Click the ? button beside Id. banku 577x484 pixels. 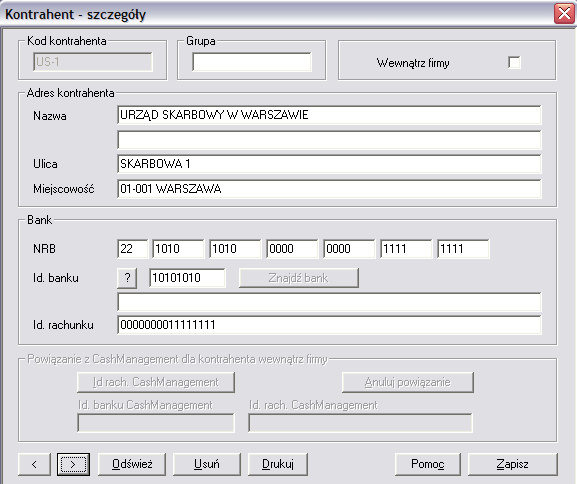[x=127, y=278]
